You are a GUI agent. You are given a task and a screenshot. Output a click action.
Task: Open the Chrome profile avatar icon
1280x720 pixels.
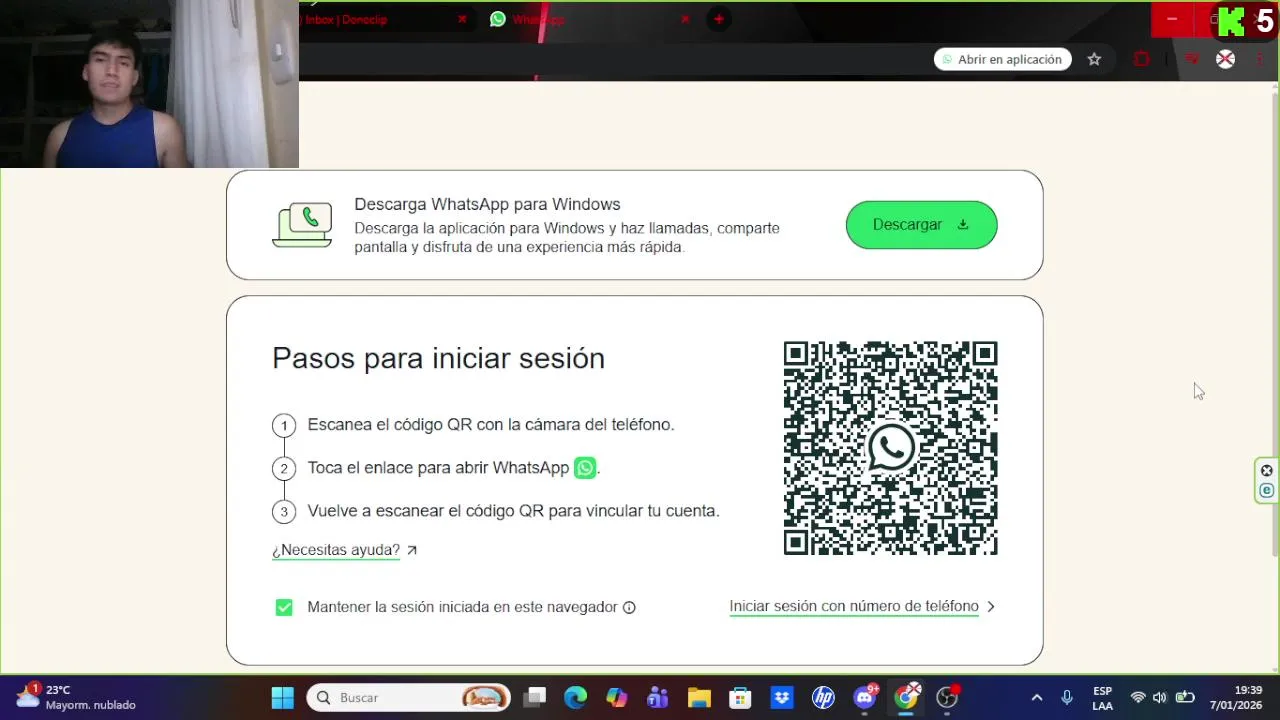pyautogui.click(x=1225, y=59)
